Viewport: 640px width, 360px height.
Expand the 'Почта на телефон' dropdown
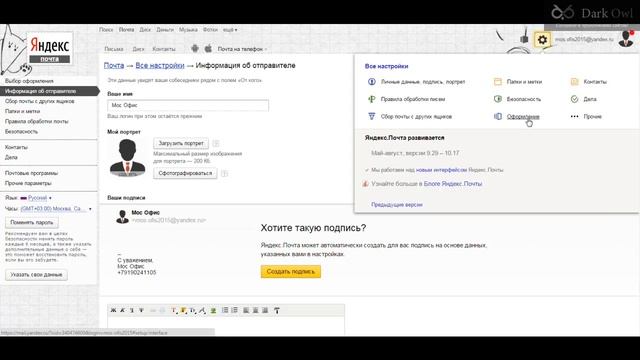click(x=242, y=49)
